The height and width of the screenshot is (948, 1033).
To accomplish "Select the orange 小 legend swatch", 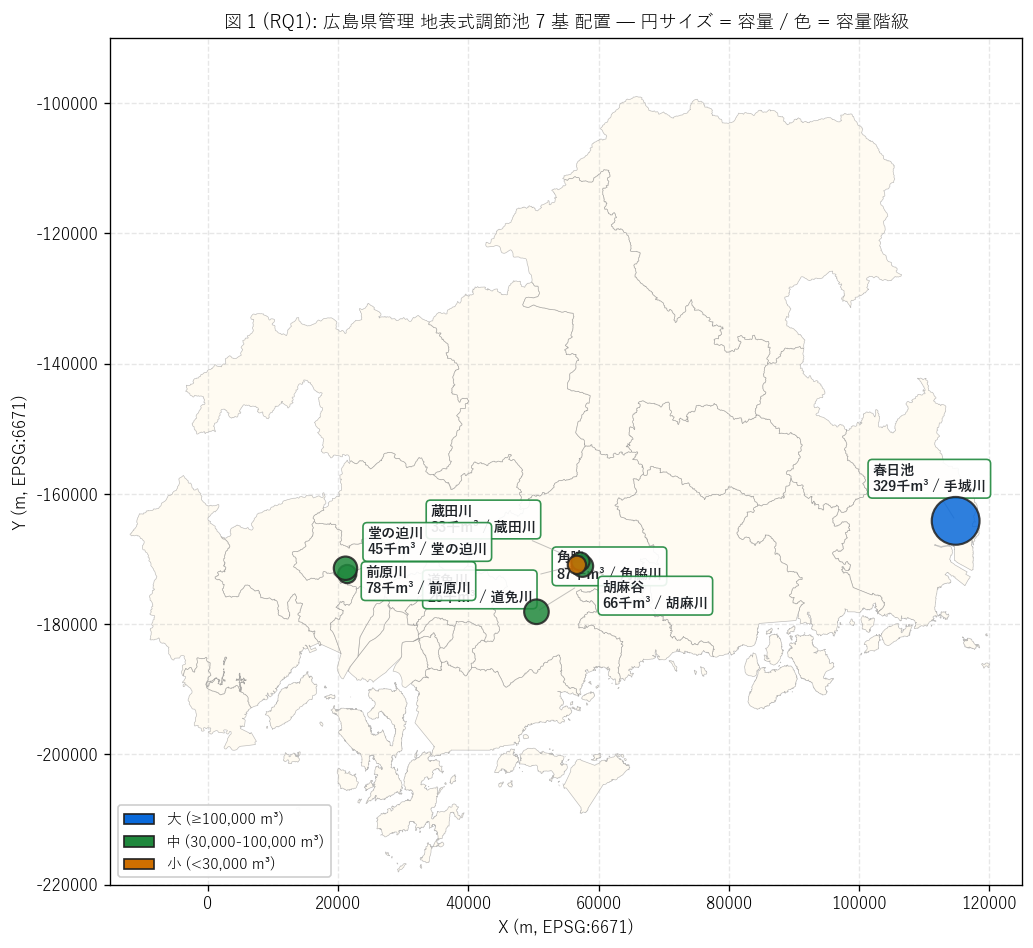I will [139, 864].
